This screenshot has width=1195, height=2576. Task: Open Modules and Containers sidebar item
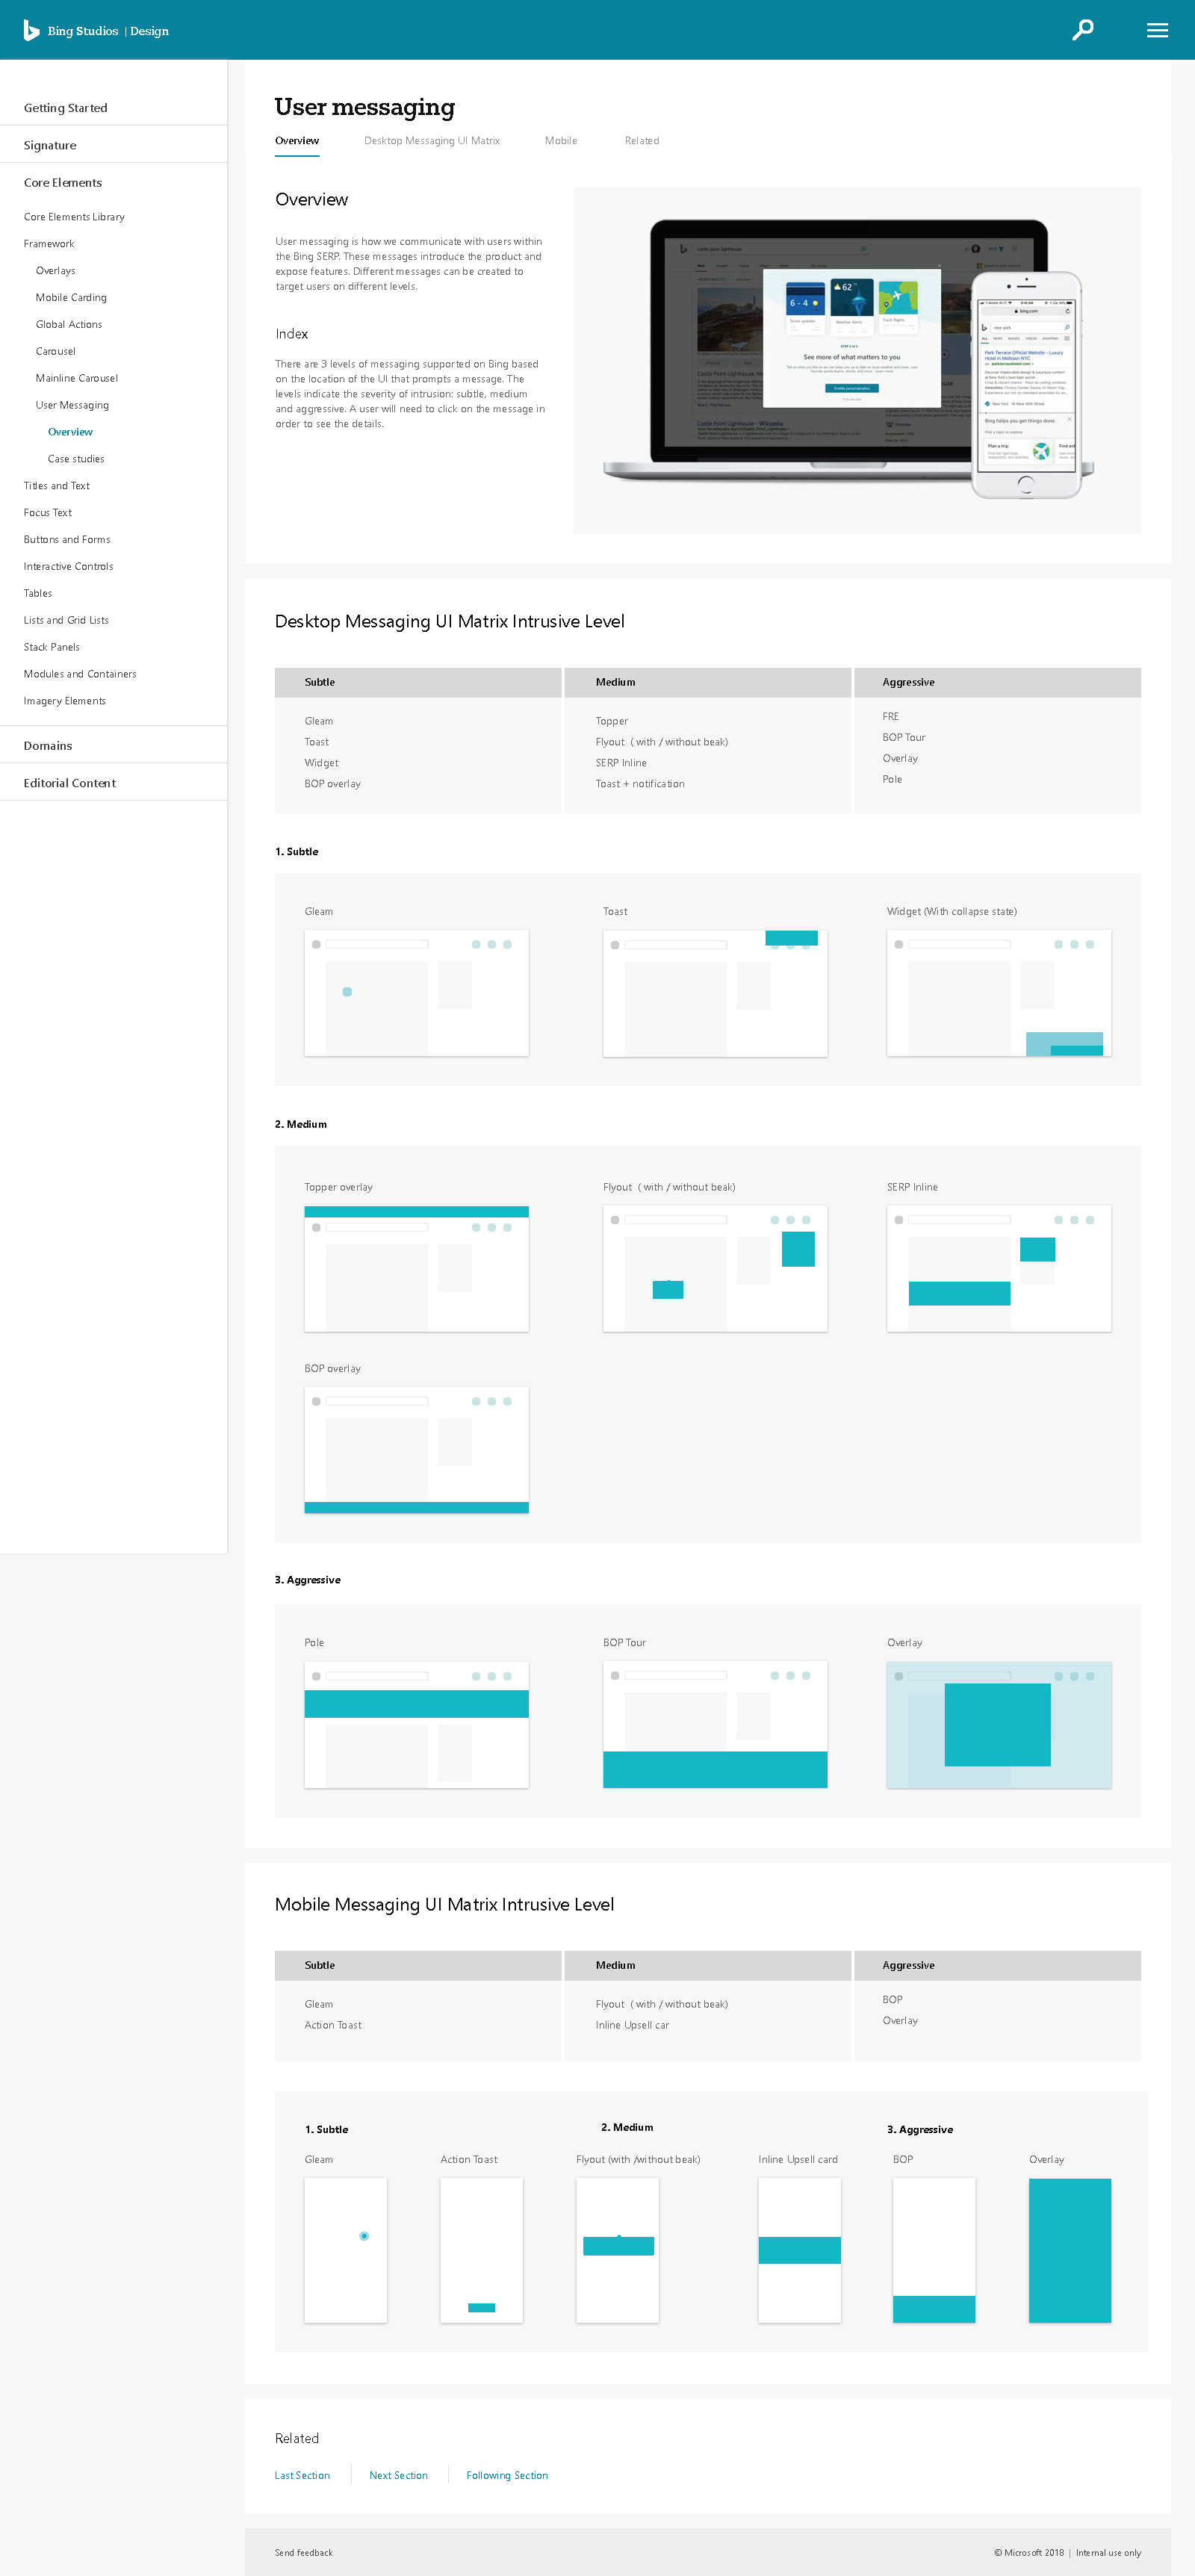pos(80,675)
